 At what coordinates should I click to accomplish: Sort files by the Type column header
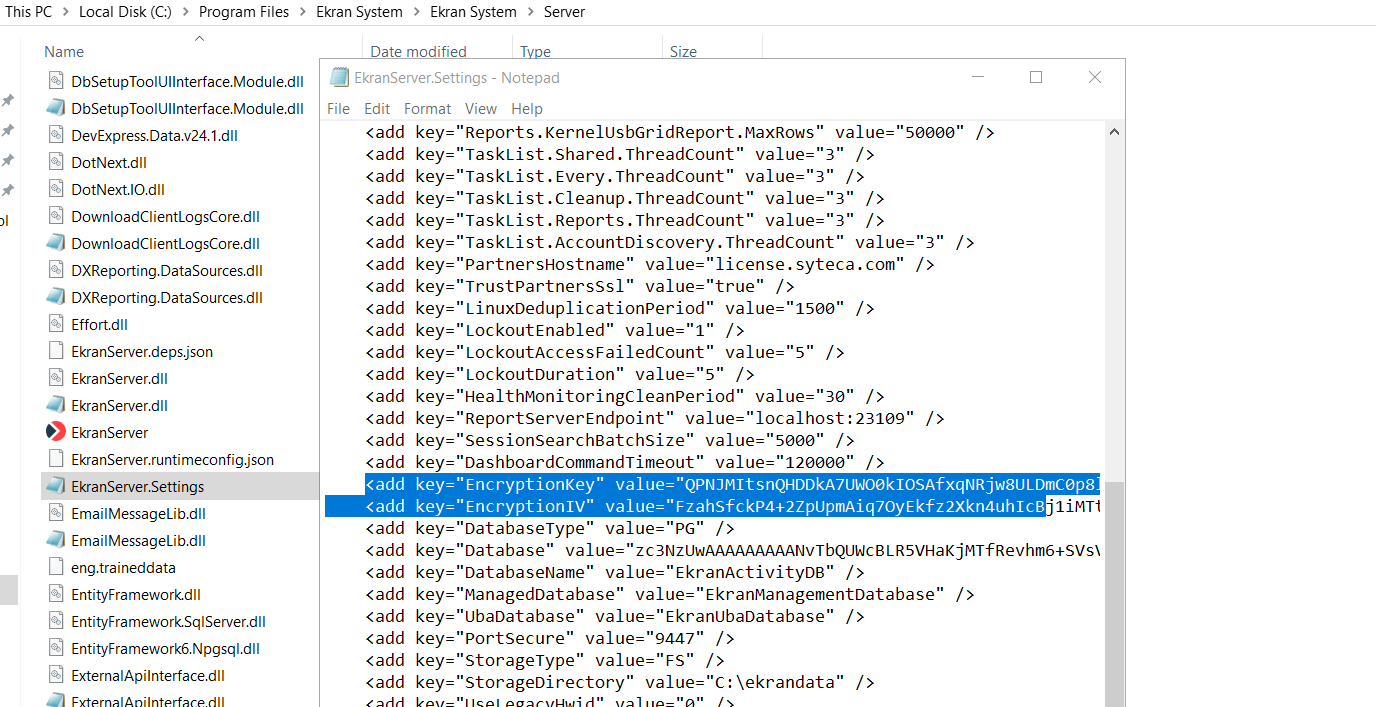pyautogui.click(x=535, y=51)
